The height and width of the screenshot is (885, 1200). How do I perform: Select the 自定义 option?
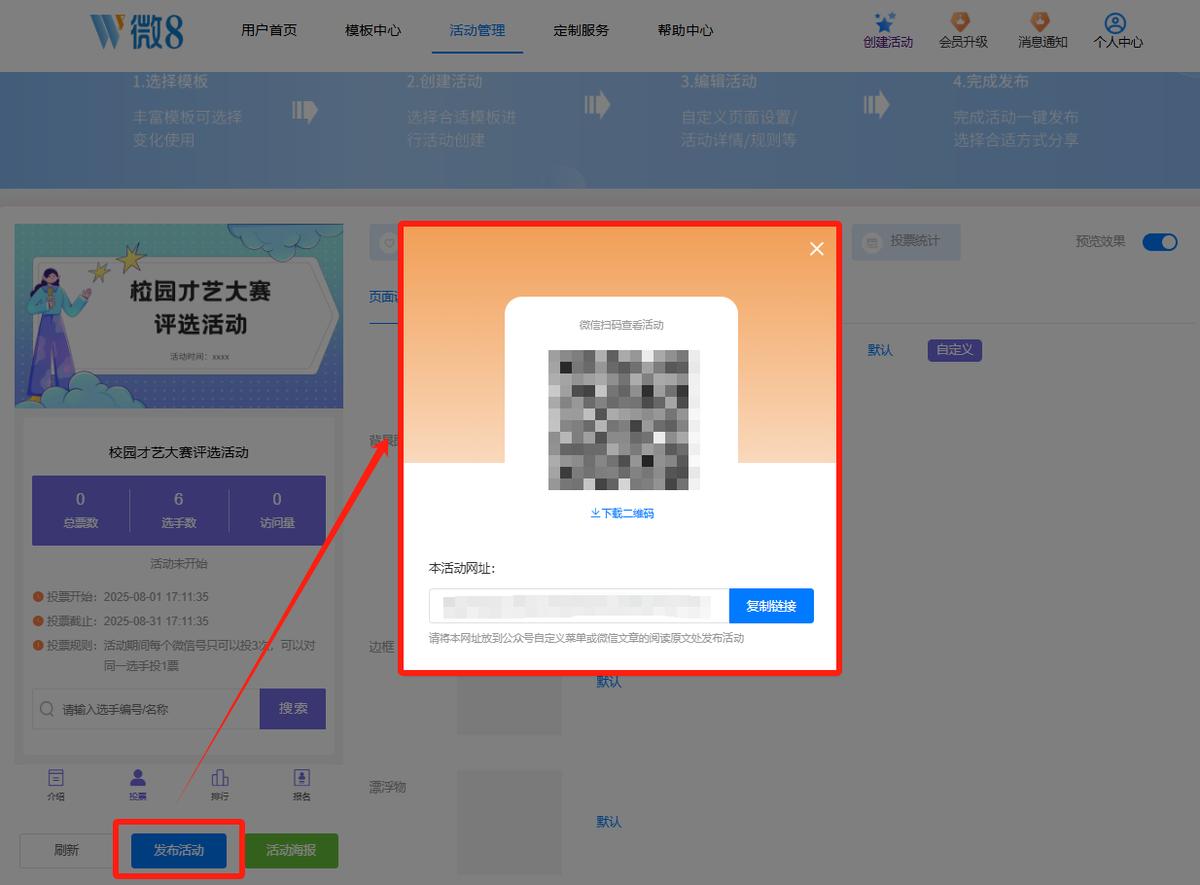pyautogui.click(x=955, y=350)
